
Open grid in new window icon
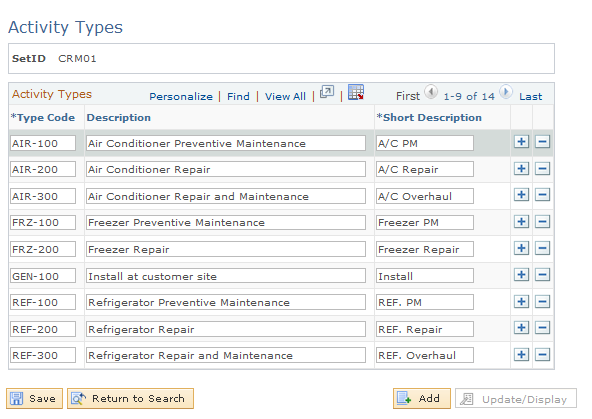[327, 92]
